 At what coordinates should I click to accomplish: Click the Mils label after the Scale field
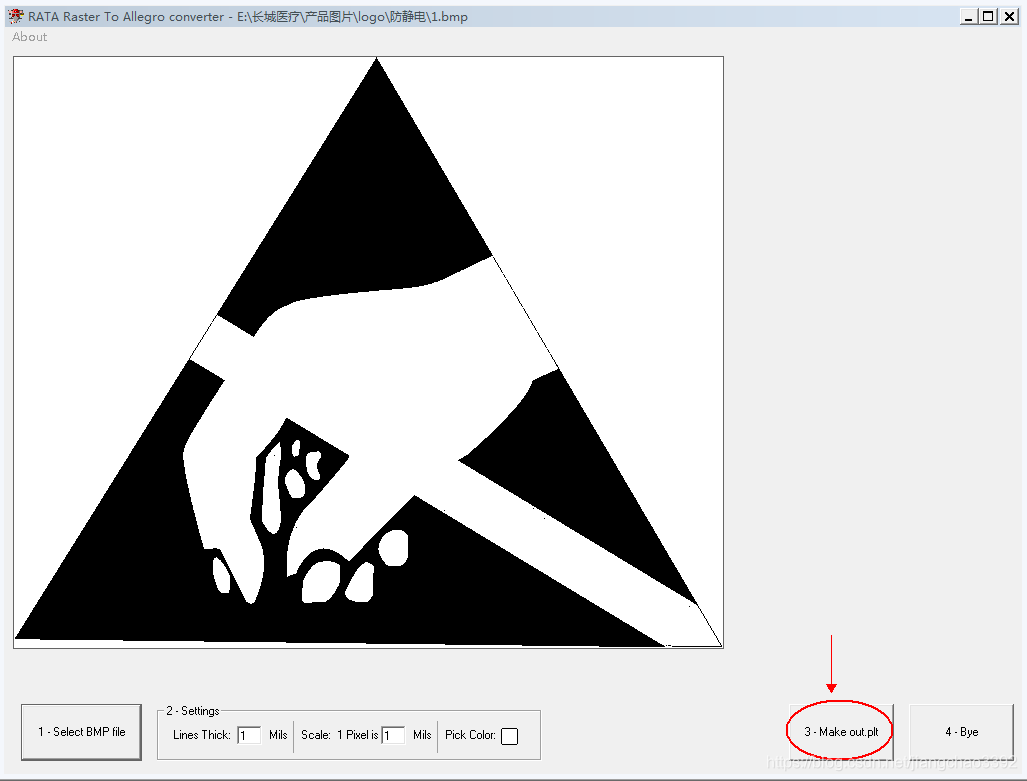[x=422, y=735]
